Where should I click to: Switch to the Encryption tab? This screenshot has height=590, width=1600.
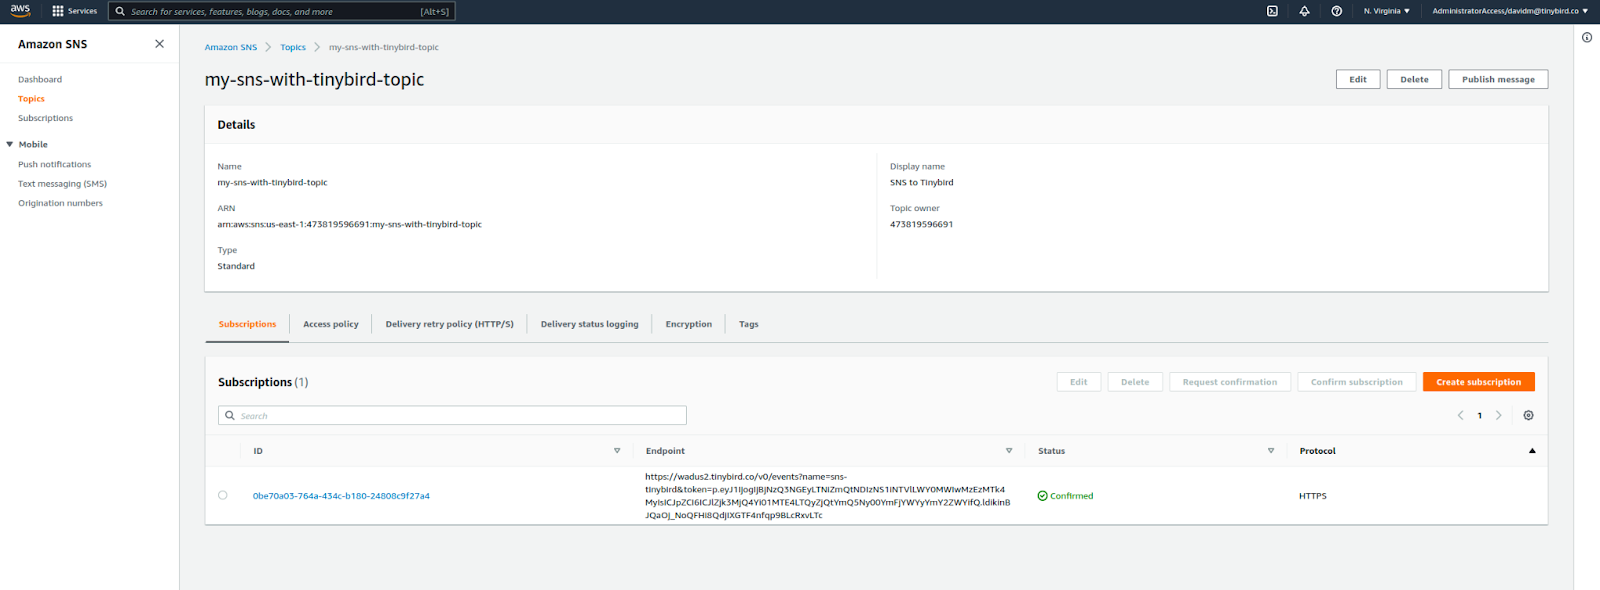688,324
